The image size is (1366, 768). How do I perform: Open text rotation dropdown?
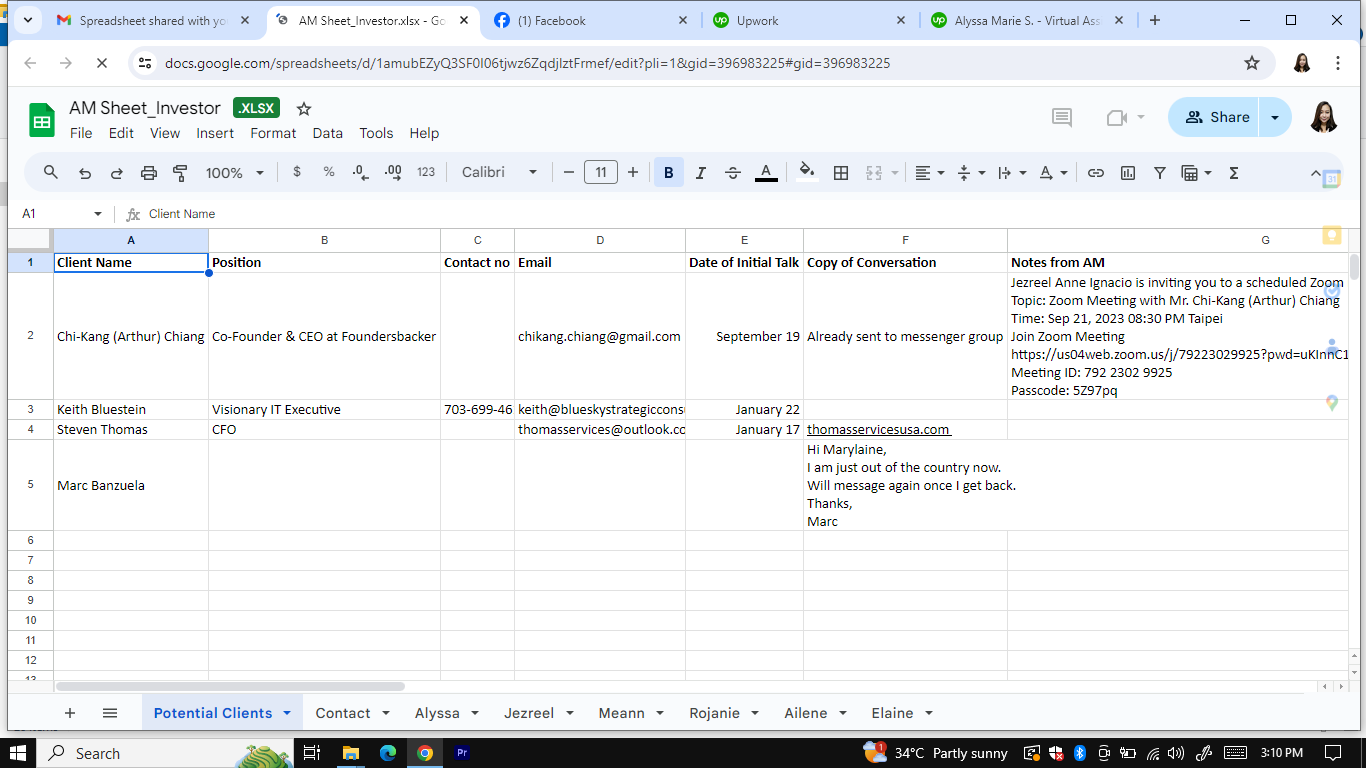1053,173
